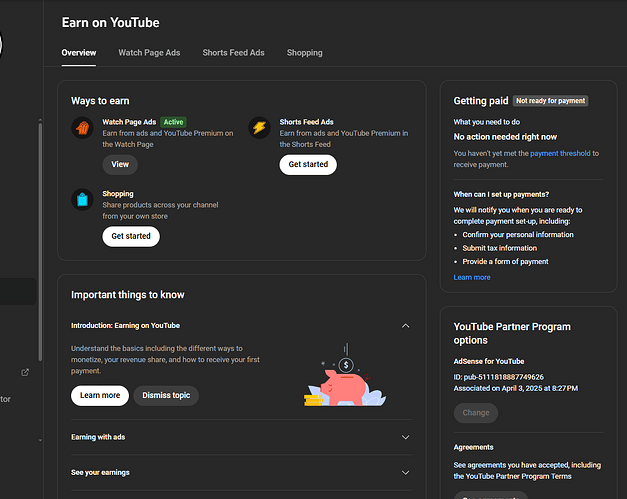Image resolution: width=627 pixels, height=499 pixels.
Task: Click the Submit tax information bullet
Action: (500, 248)
